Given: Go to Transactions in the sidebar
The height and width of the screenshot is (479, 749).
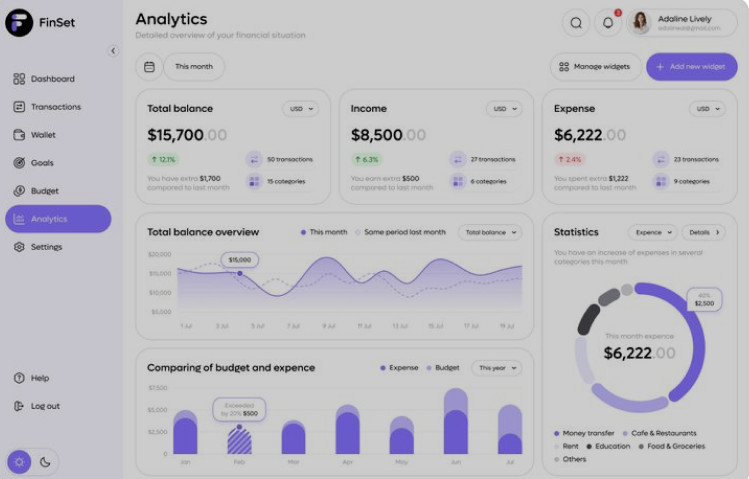Looking at the screenshot, I should pyautogui.click(x=55, y=107).
